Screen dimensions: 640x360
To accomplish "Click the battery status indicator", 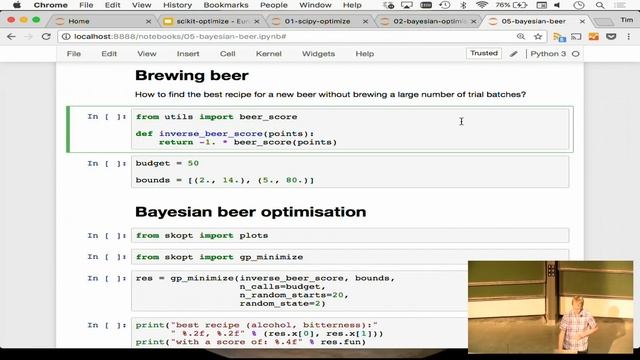I will point(511,5).
